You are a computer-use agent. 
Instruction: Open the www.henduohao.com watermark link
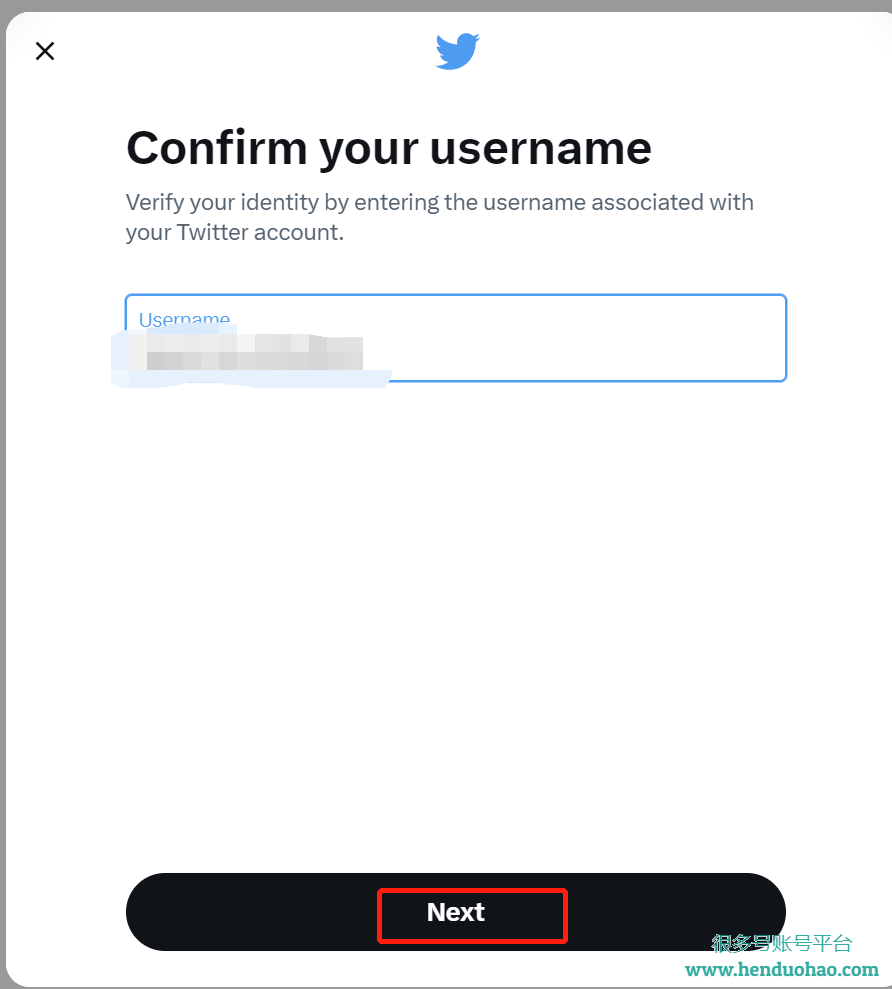(x=781, y=969)
